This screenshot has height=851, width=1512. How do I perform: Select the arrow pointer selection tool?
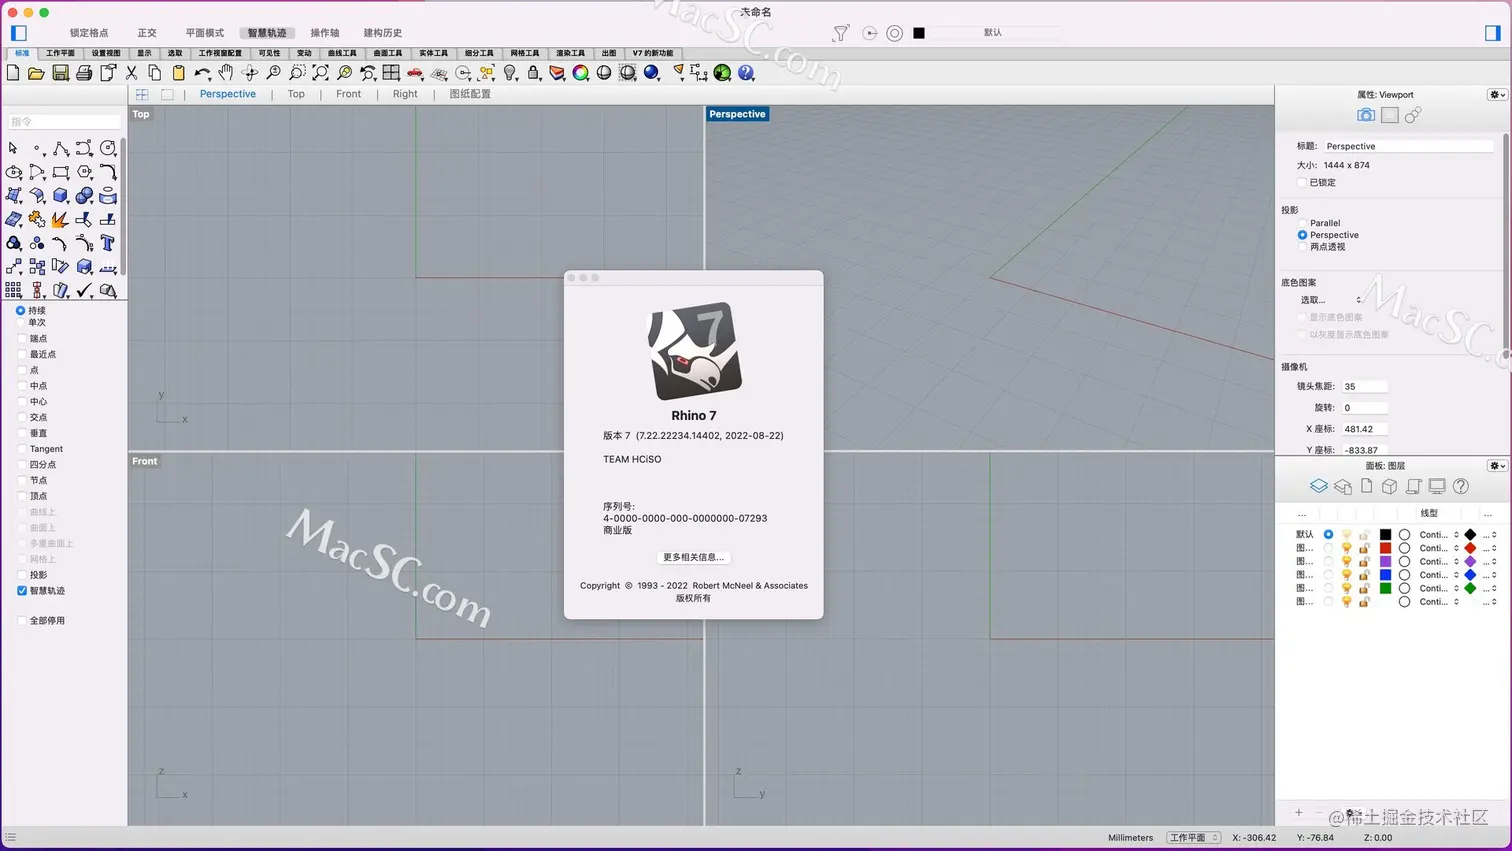(x=13, y=148)
